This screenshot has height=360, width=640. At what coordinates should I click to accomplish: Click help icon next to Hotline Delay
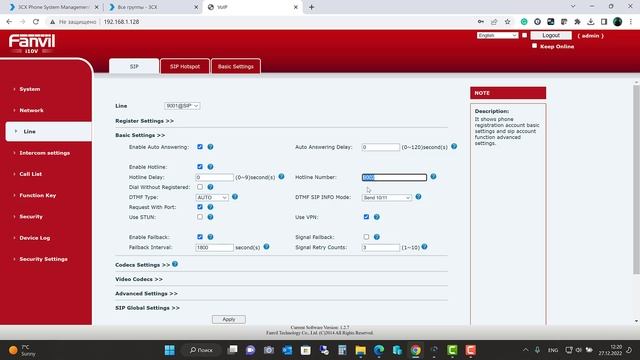pos(281,177)
